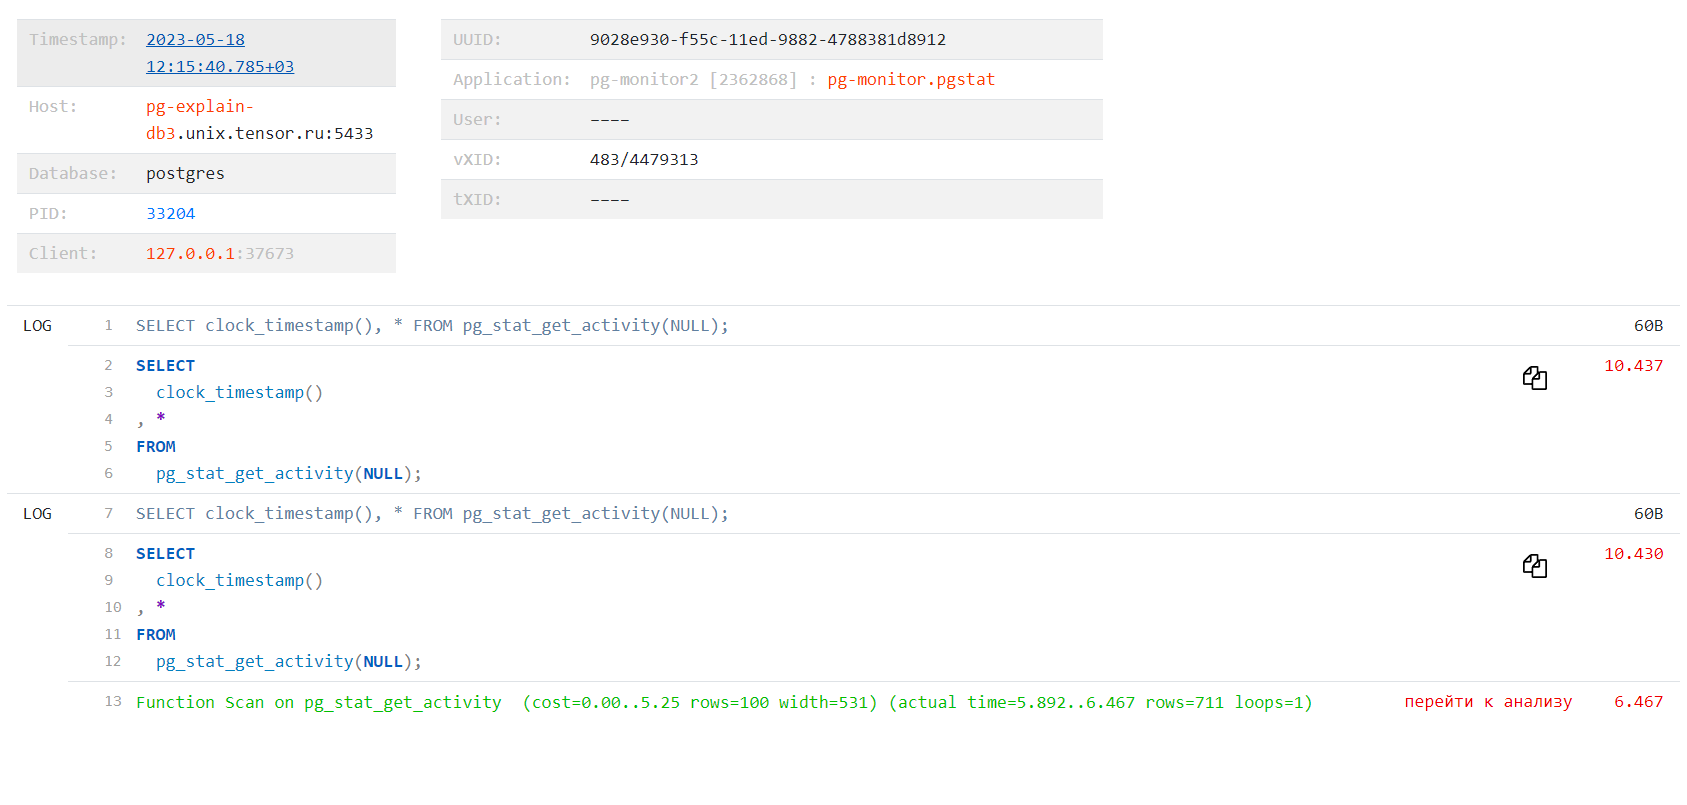Click the second LOG level label
Image resolution: width=1687 pixels, height=805 pixels.
[x=37, y=514]
